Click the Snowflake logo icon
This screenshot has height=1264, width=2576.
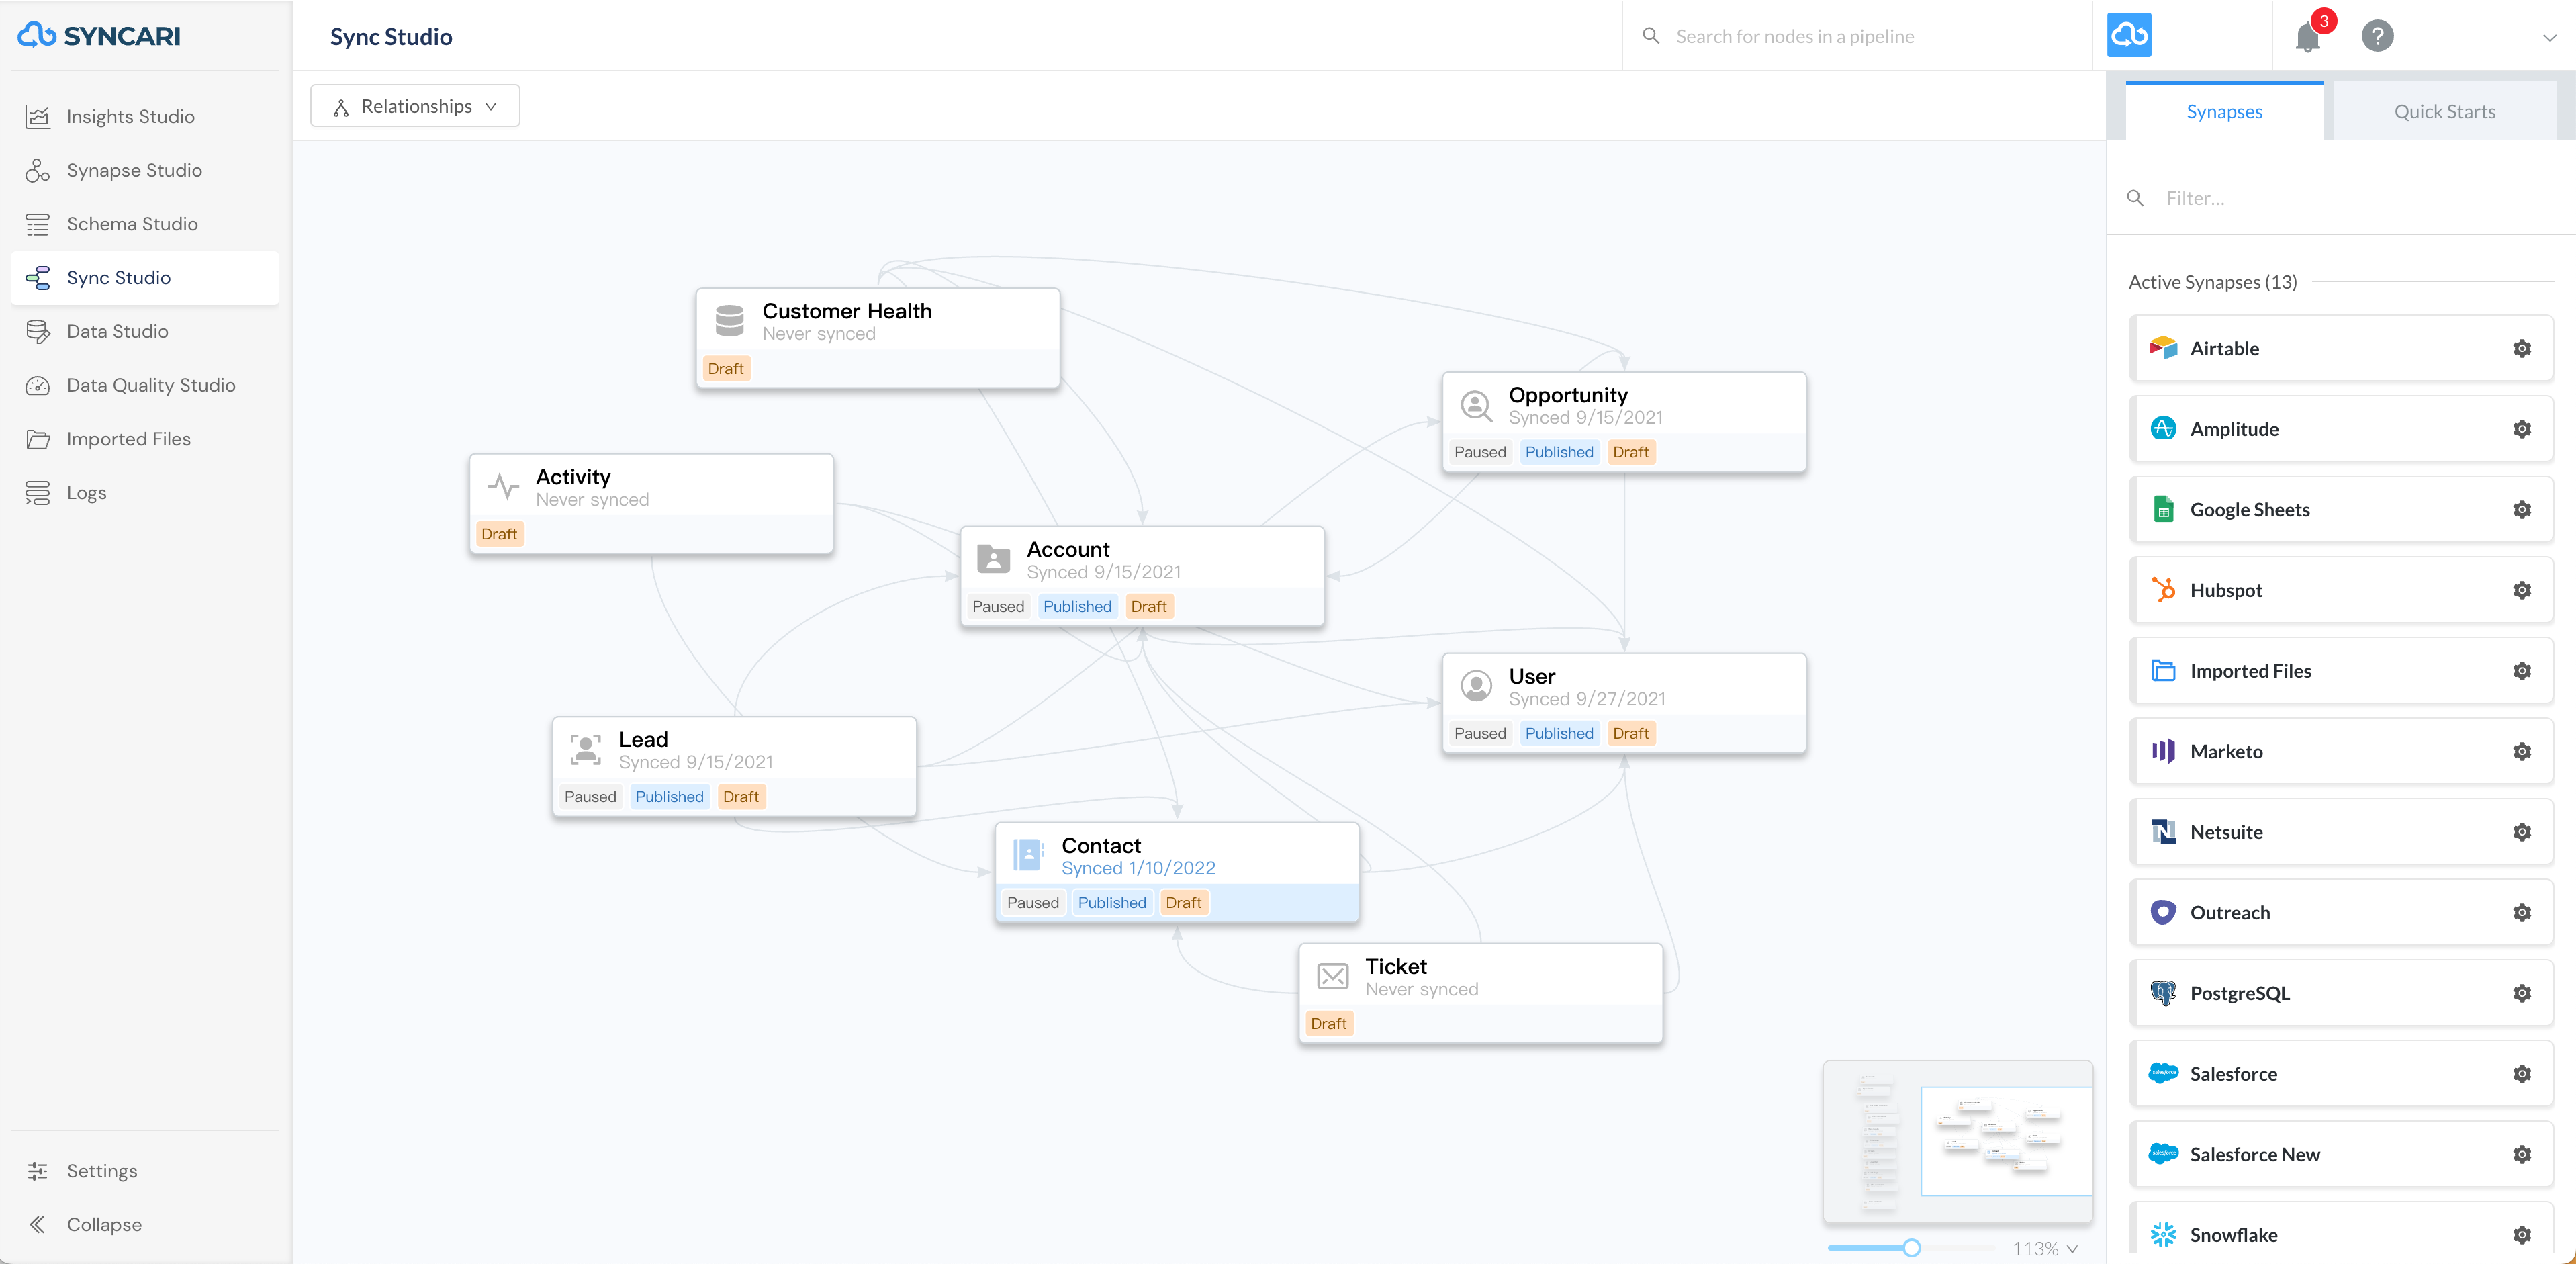pos(2163,1235)
